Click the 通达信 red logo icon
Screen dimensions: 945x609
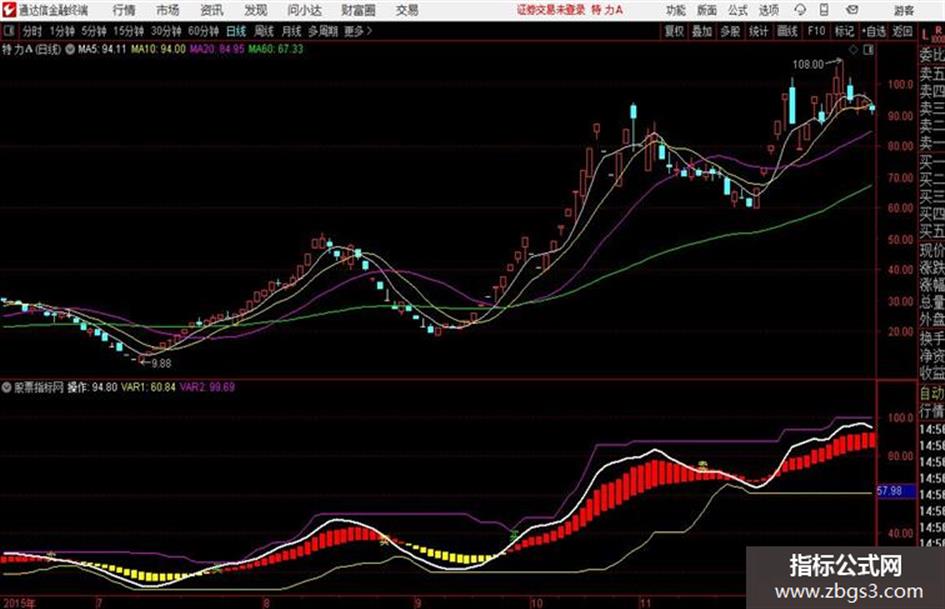(x=9, y=10)
